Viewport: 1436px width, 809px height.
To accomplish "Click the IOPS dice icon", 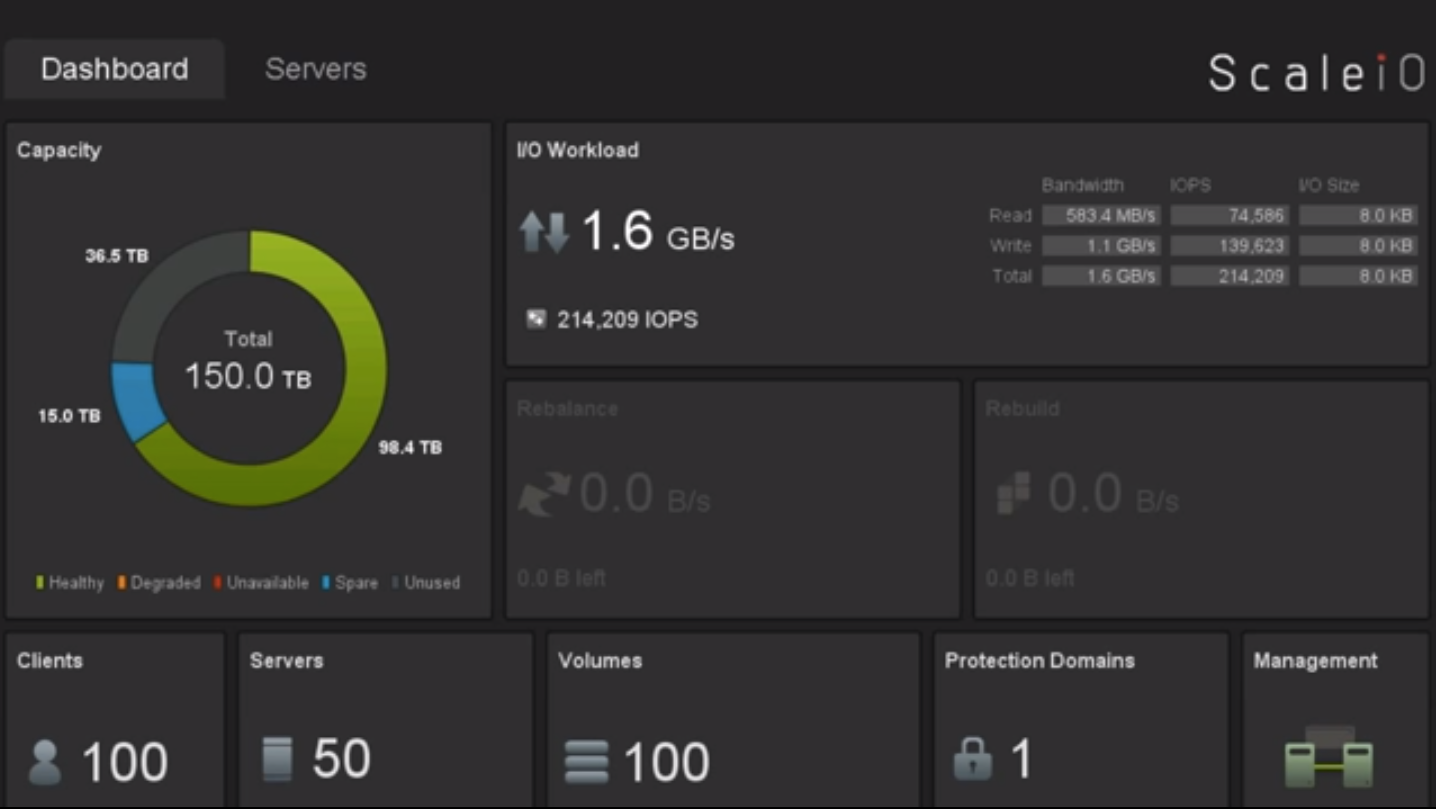I will pos(536,320).
